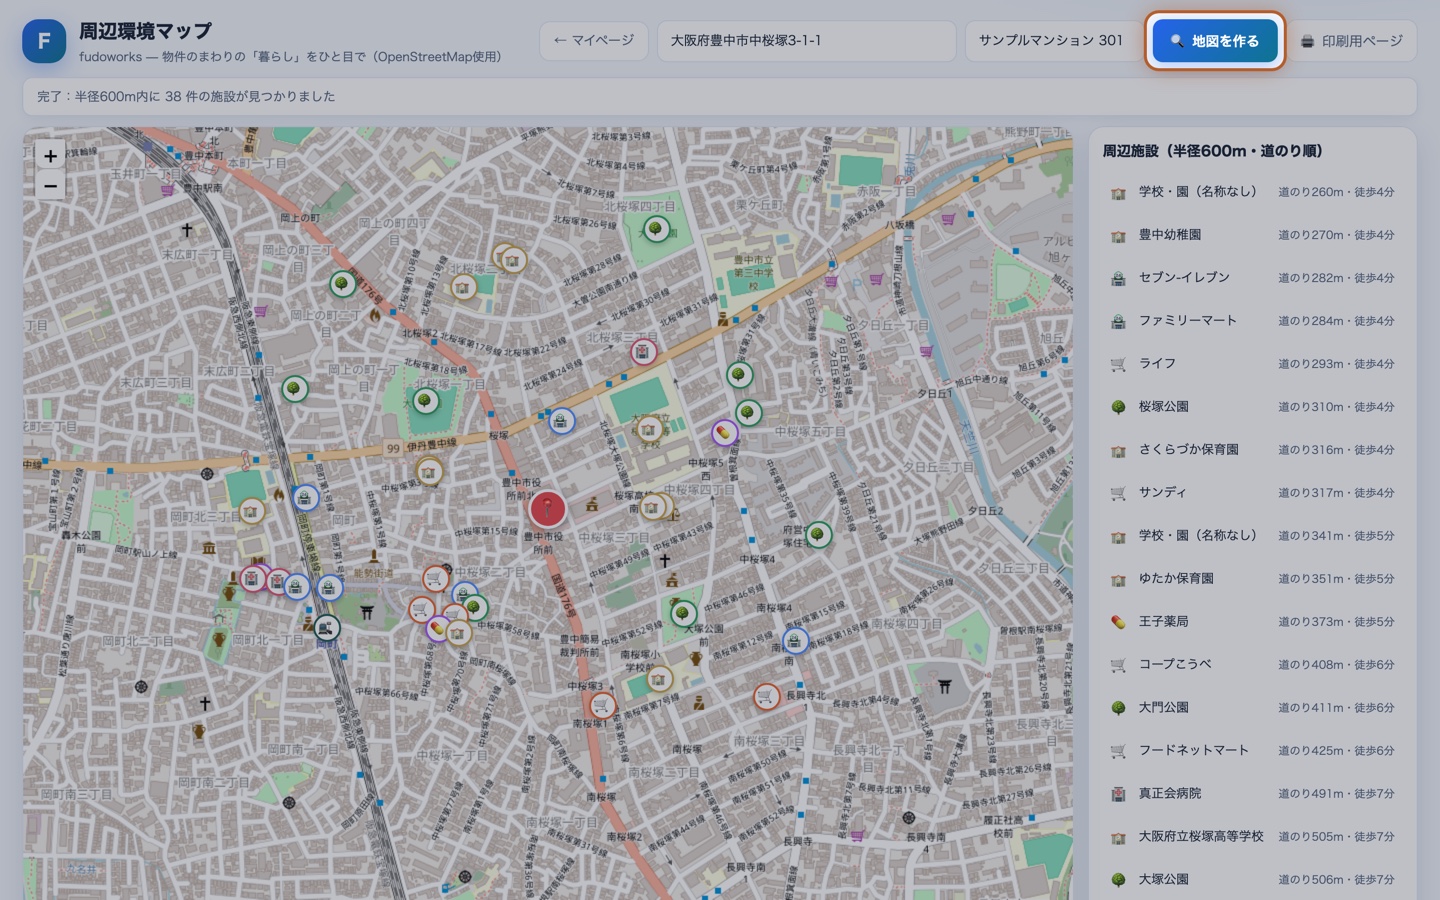Click the tree icon beside 大塚公園

click(1118, 881)
